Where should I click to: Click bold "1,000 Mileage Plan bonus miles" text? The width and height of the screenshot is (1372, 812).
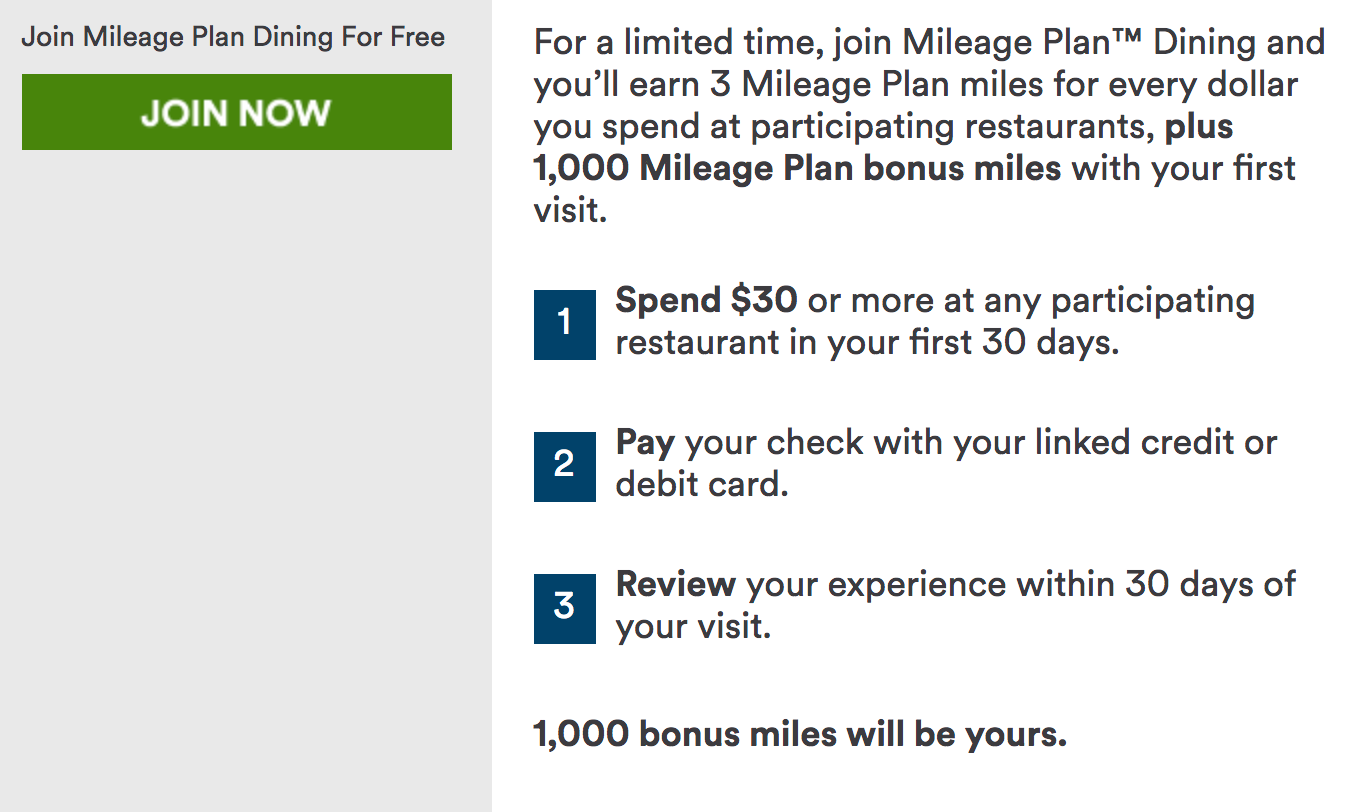click(x=797, y=168)
